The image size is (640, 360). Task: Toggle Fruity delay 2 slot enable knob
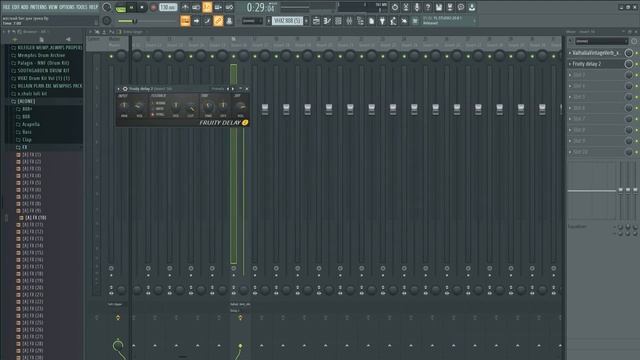(629, 64)
